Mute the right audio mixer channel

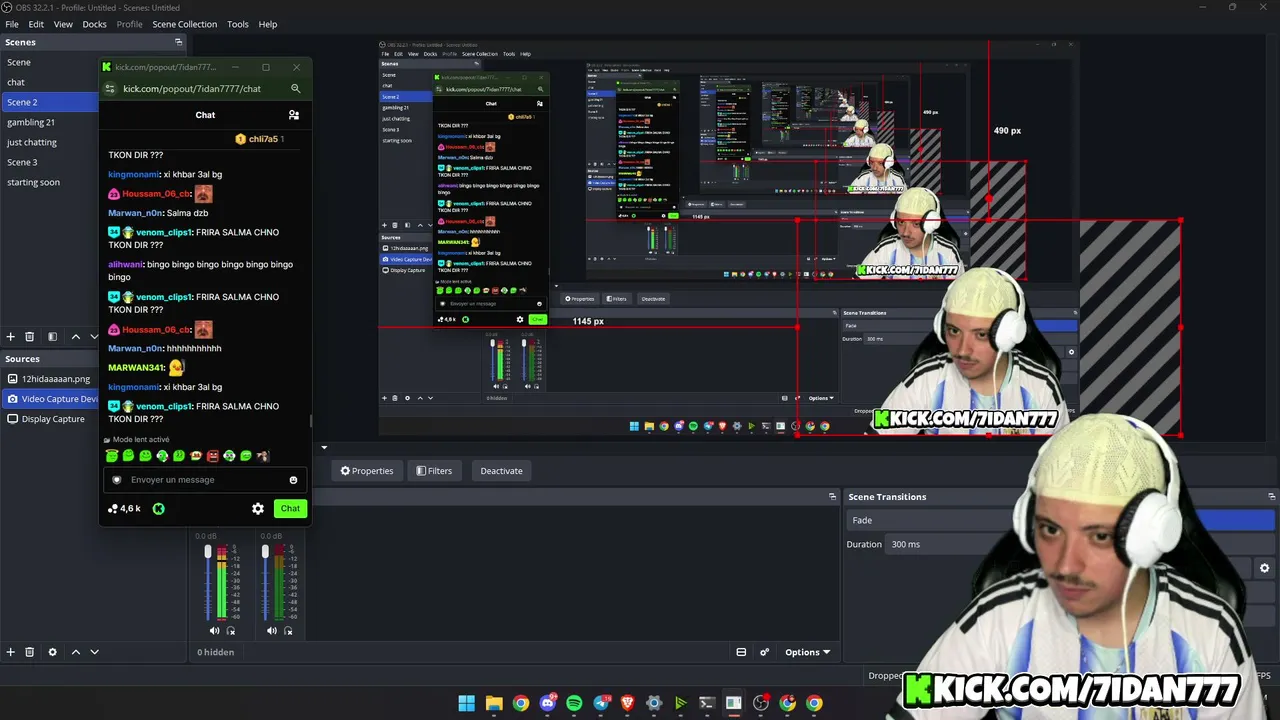pos(271,631)
